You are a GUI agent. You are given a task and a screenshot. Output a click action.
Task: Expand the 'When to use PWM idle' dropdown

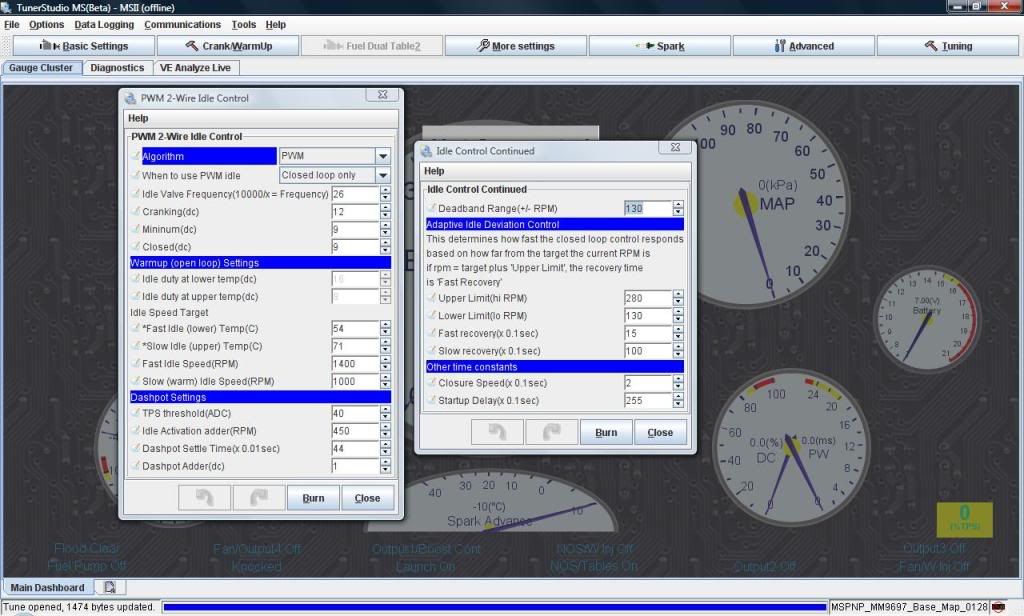(x=383, y=175)
